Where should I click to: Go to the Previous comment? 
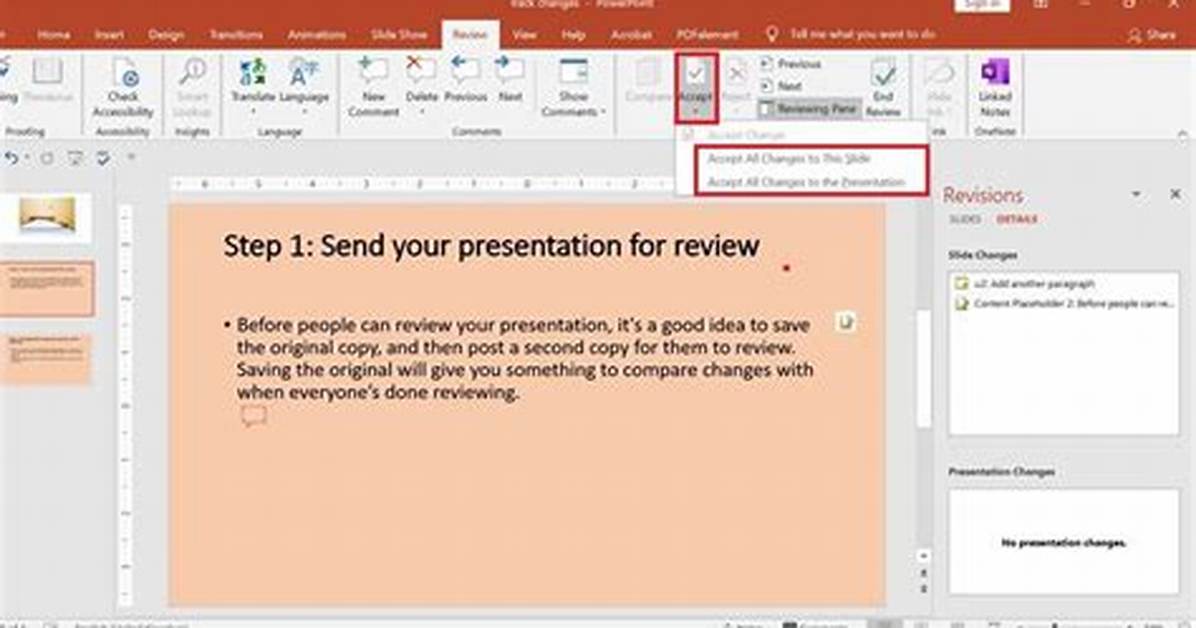point(465,80)
